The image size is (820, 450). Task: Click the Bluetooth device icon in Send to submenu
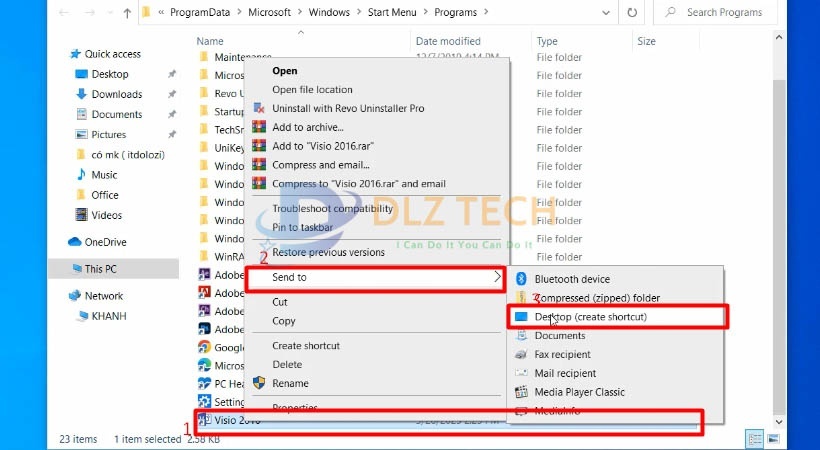[521, 279]
